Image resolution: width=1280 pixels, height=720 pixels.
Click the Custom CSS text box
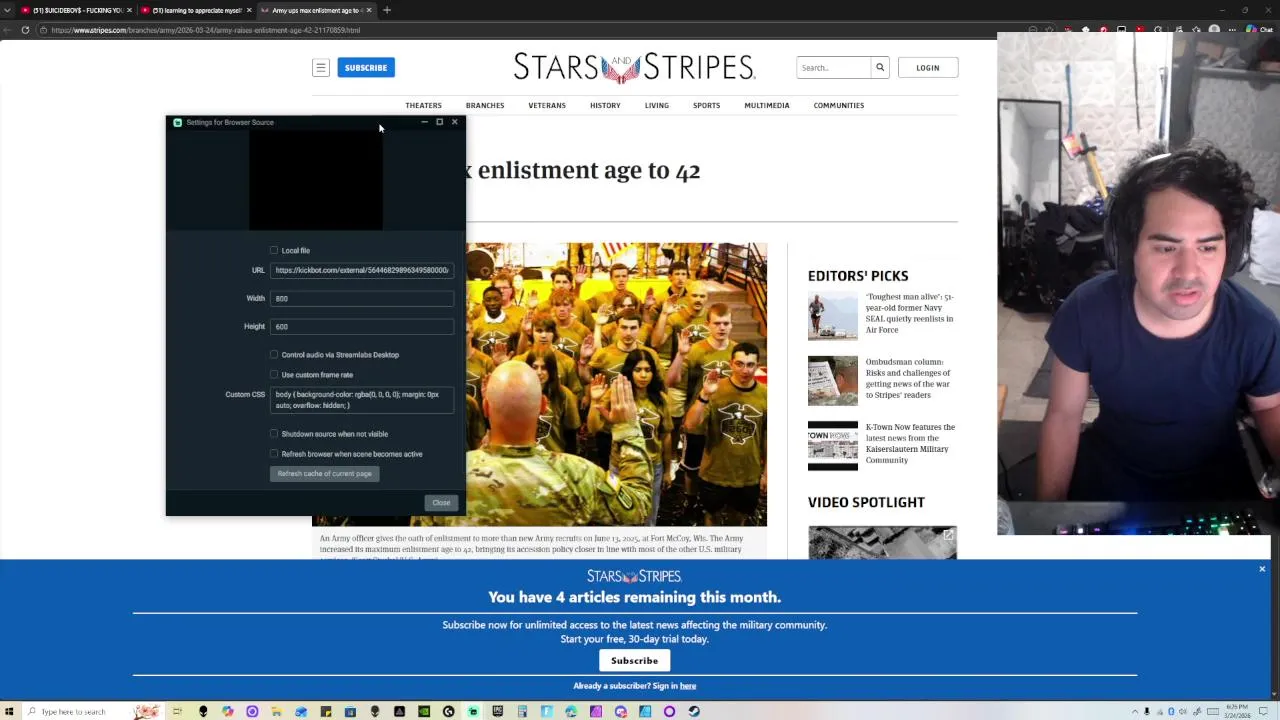click(x=362, y=400)
